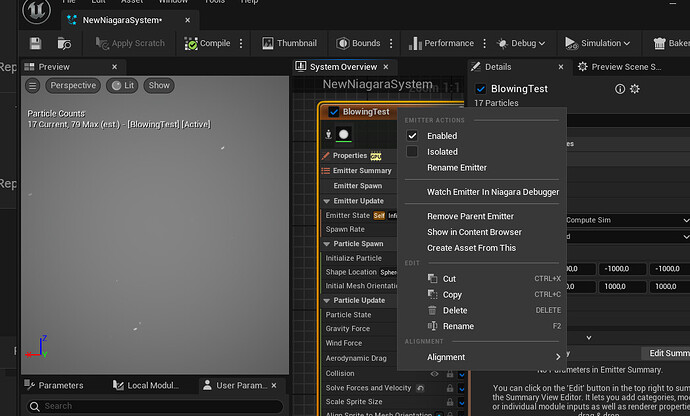Click the Thumbnail toolbar icon
Image resolution: width=690 pixels, height=416 pixels.
(x=289, y=43)
